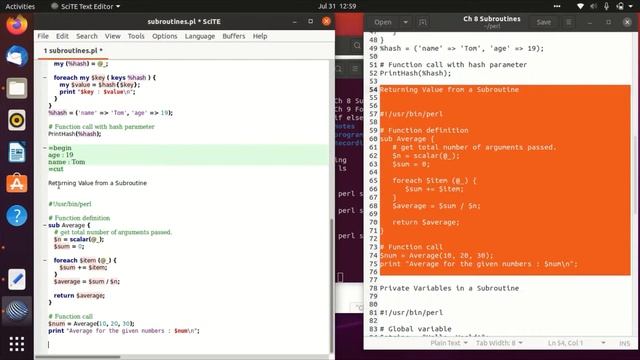Collapse fold at foreach my $key line

44,78
